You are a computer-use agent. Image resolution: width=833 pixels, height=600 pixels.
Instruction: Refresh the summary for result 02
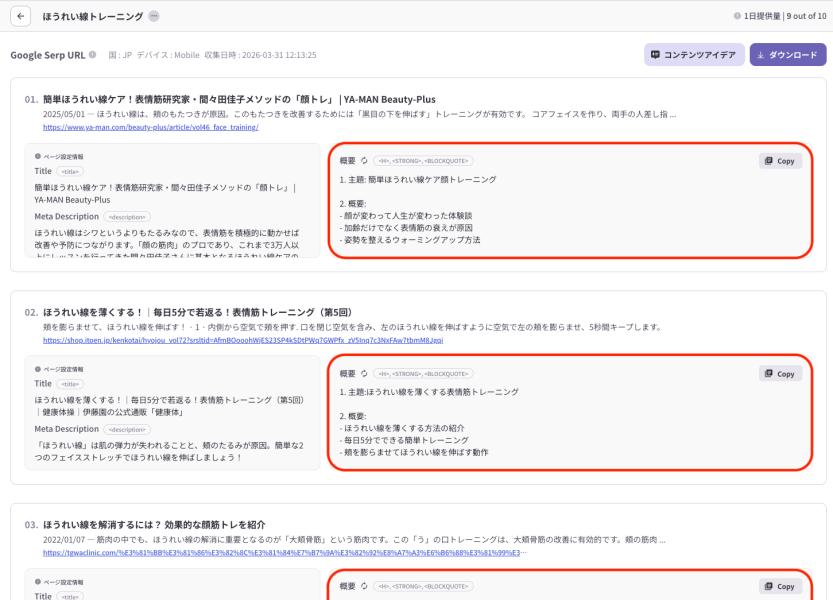pyautogui.click(x=364, y=373)
